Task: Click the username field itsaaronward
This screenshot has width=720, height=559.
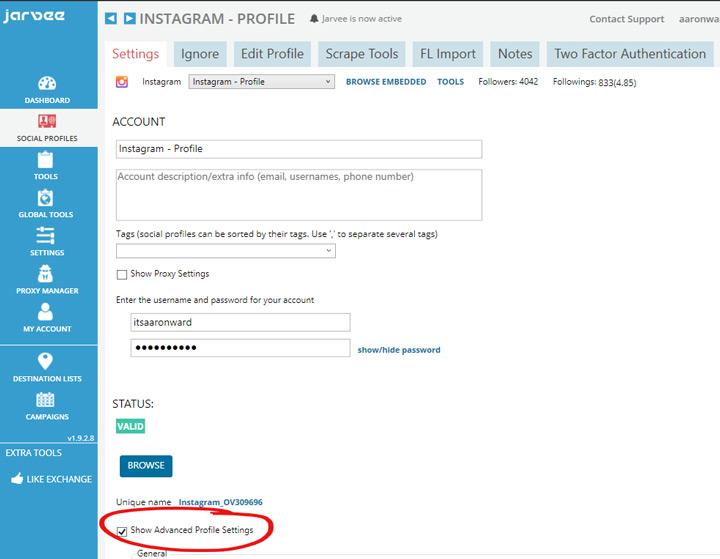Action: (x=240, y=322)
